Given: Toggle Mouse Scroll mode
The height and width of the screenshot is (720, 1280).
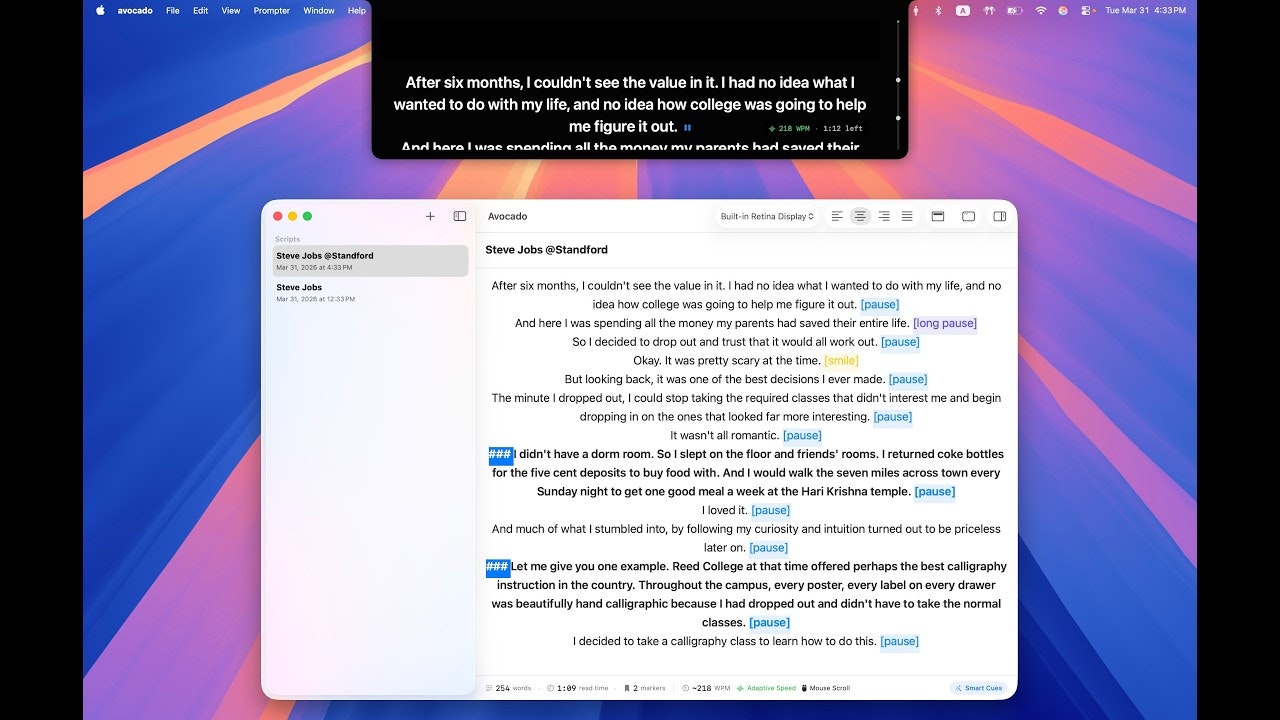Looking at the screenshot, I should pos(826,688).
